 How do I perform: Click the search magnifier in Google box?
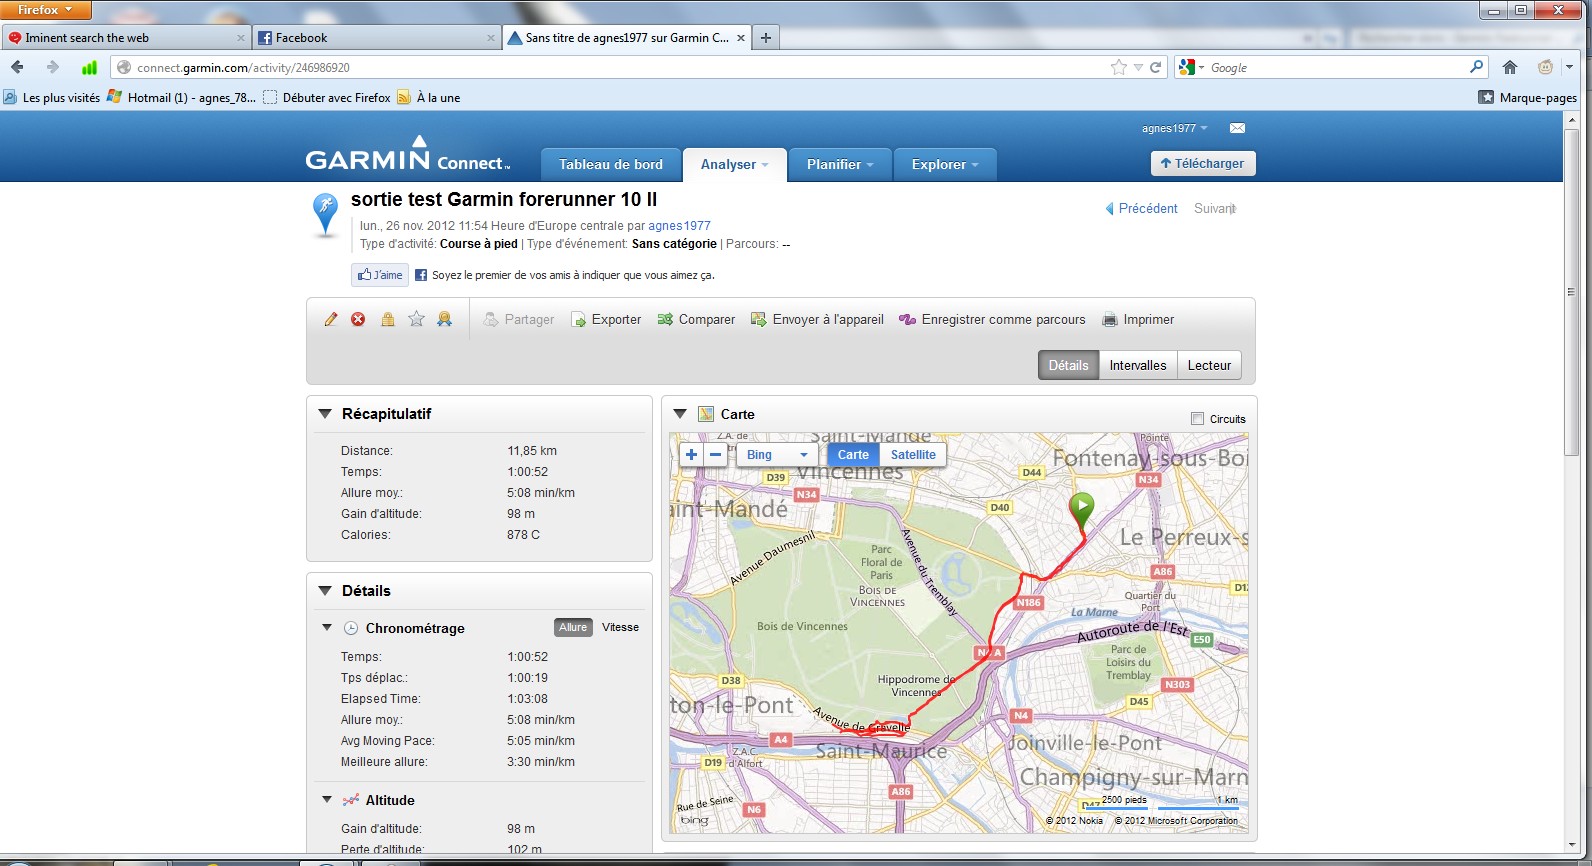[1476, 67]
